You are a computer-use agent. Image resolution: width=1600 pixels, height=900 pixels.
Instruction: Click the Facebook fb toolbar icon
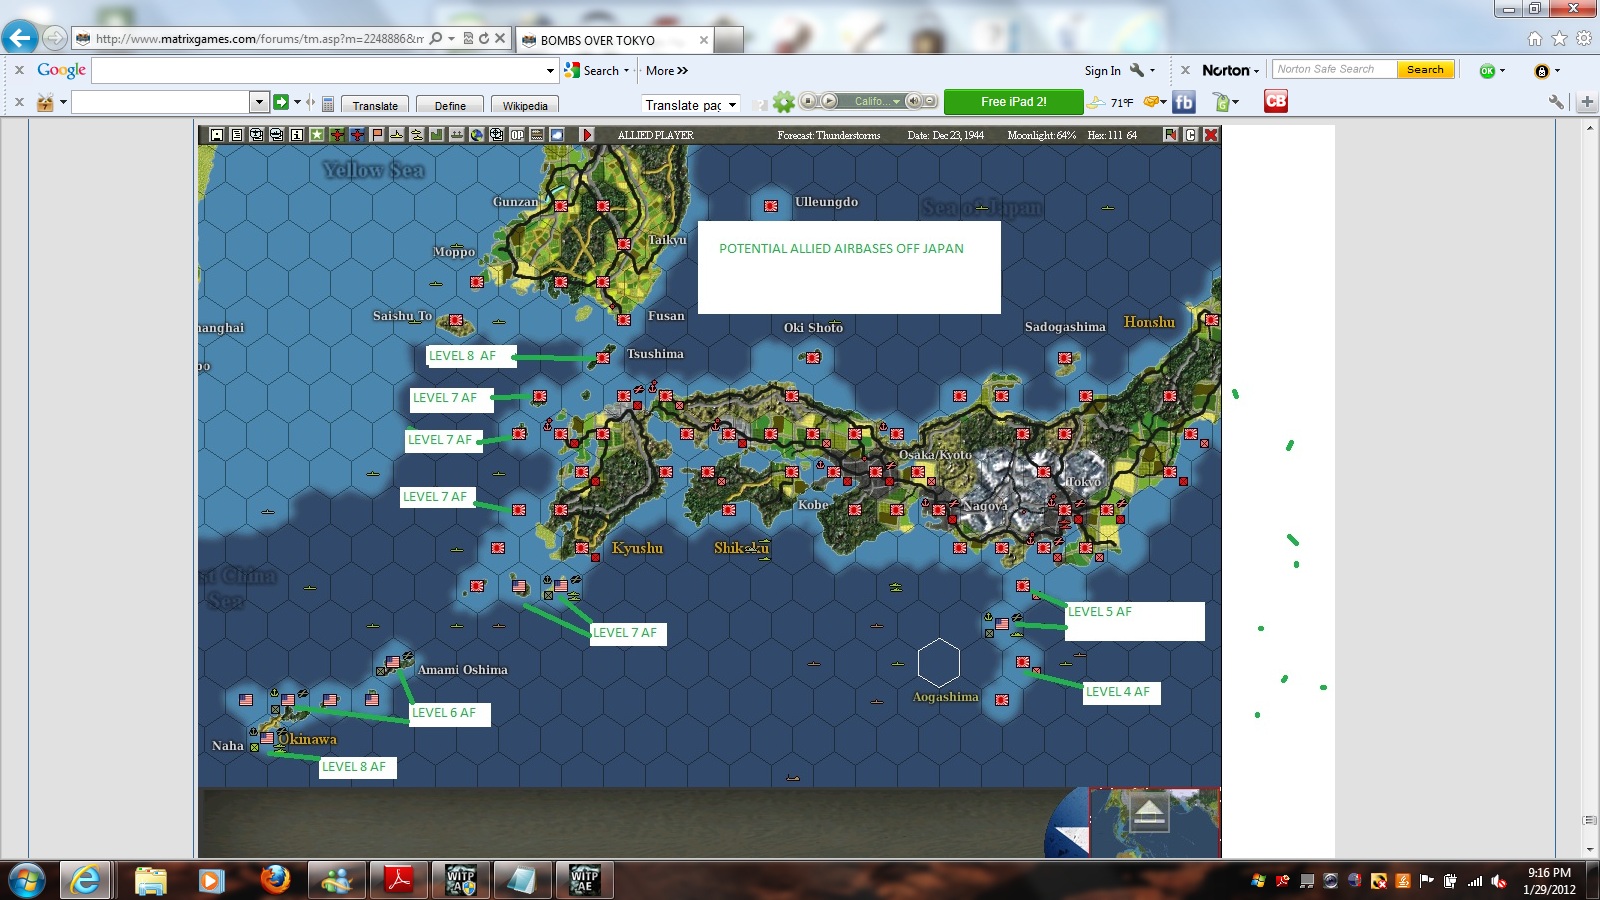(1184, 102)
